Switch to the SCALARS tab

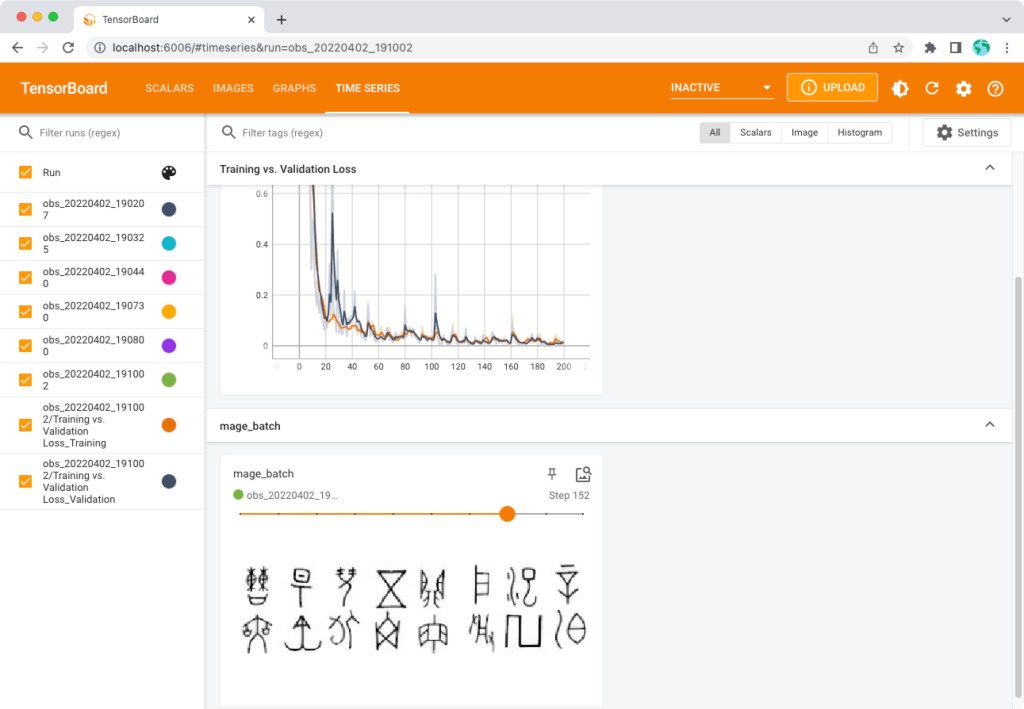click(169, 88)
